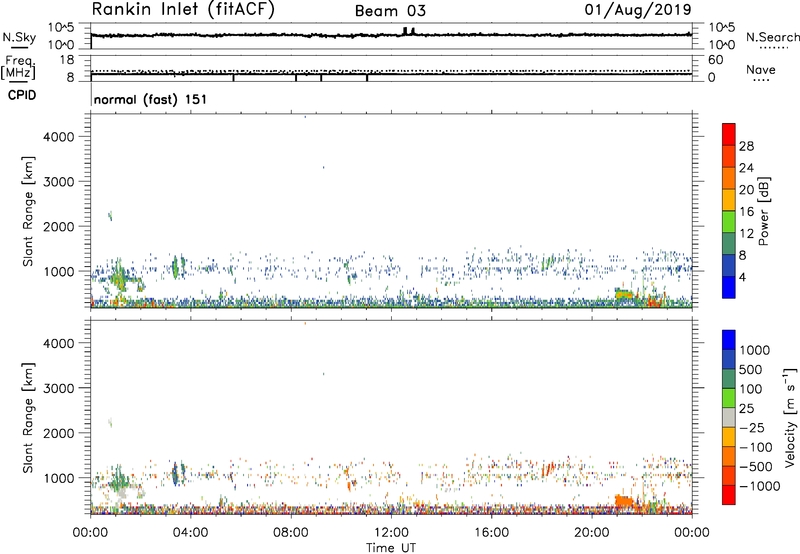This screenshot has height=554, width=800.
Task: Click the 'Beam 03' label
Action: pos(390,11)
